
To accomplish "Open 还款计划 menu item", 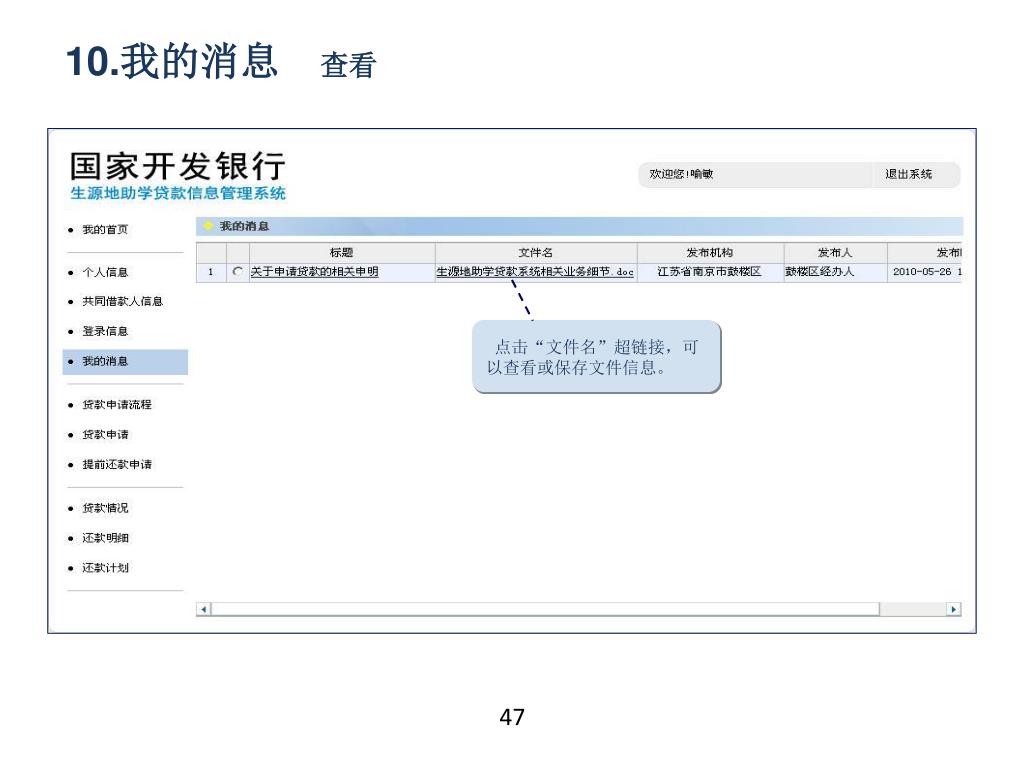I will tap(104, 568).
